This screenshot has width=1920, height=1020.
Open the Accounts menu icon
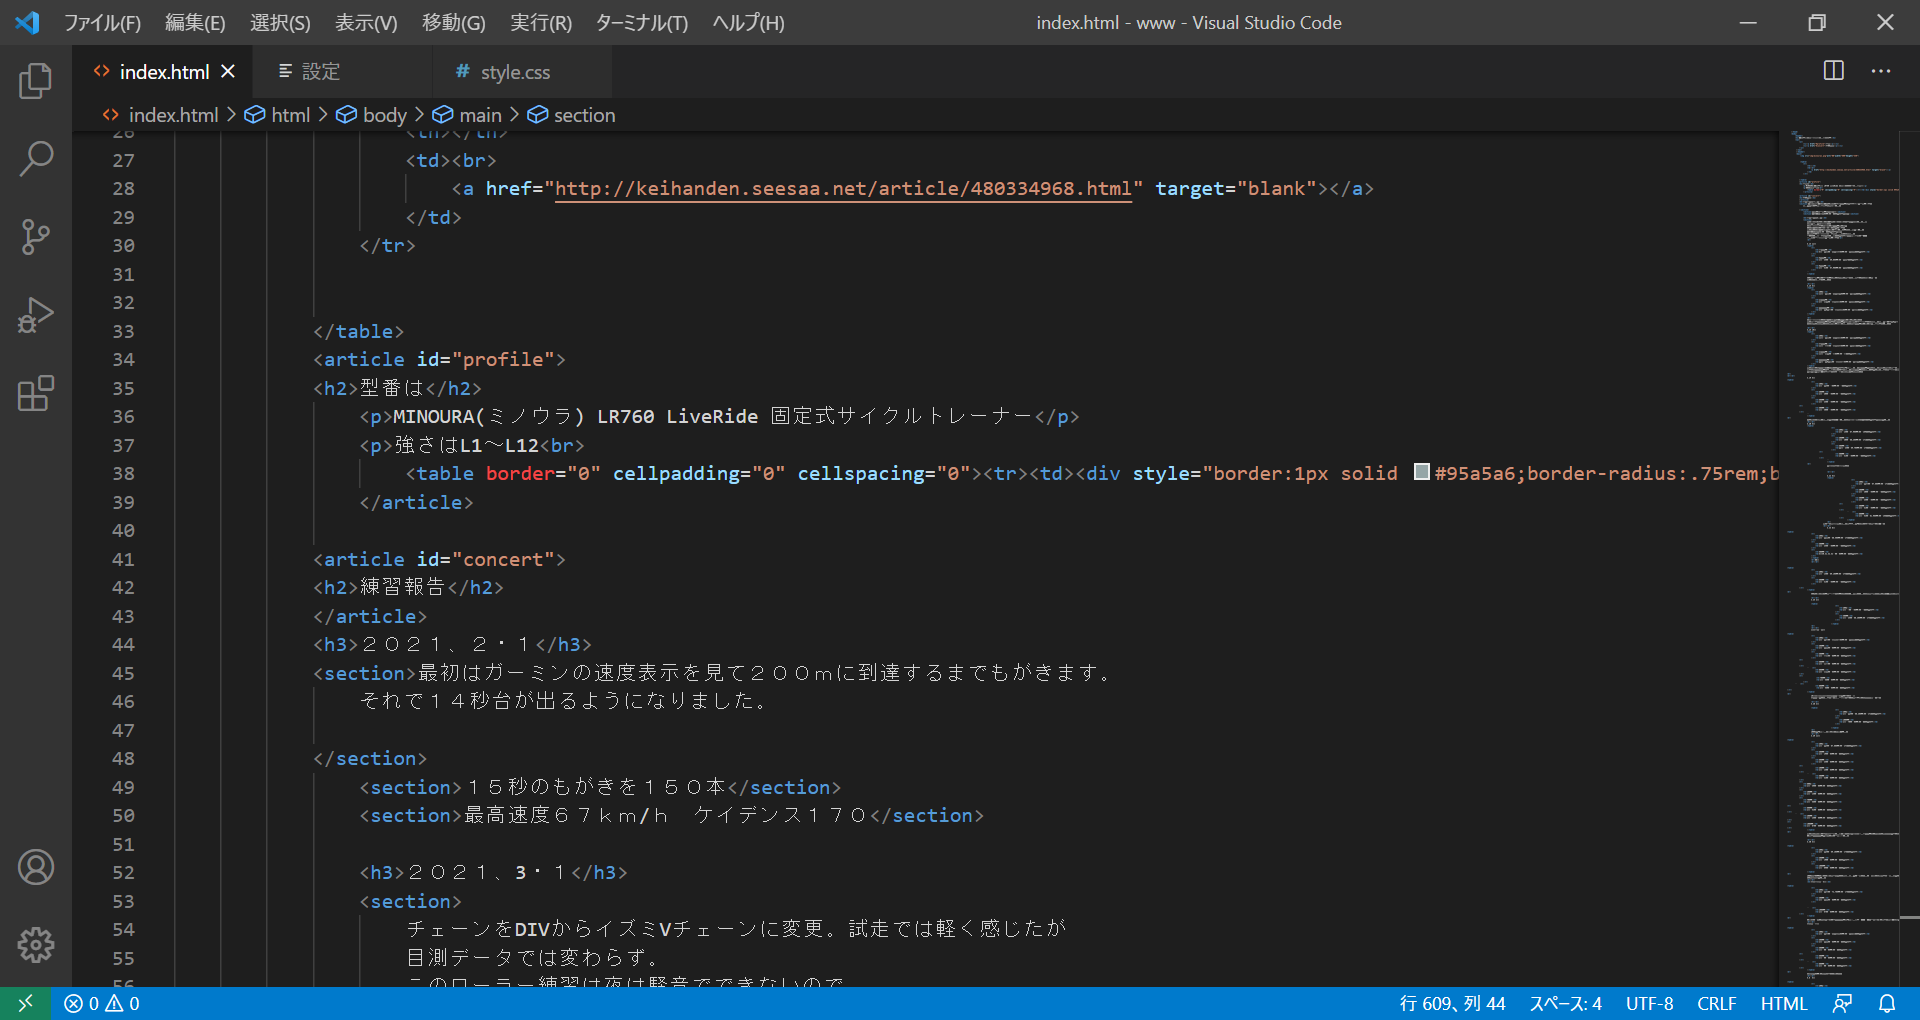(36, 867)
